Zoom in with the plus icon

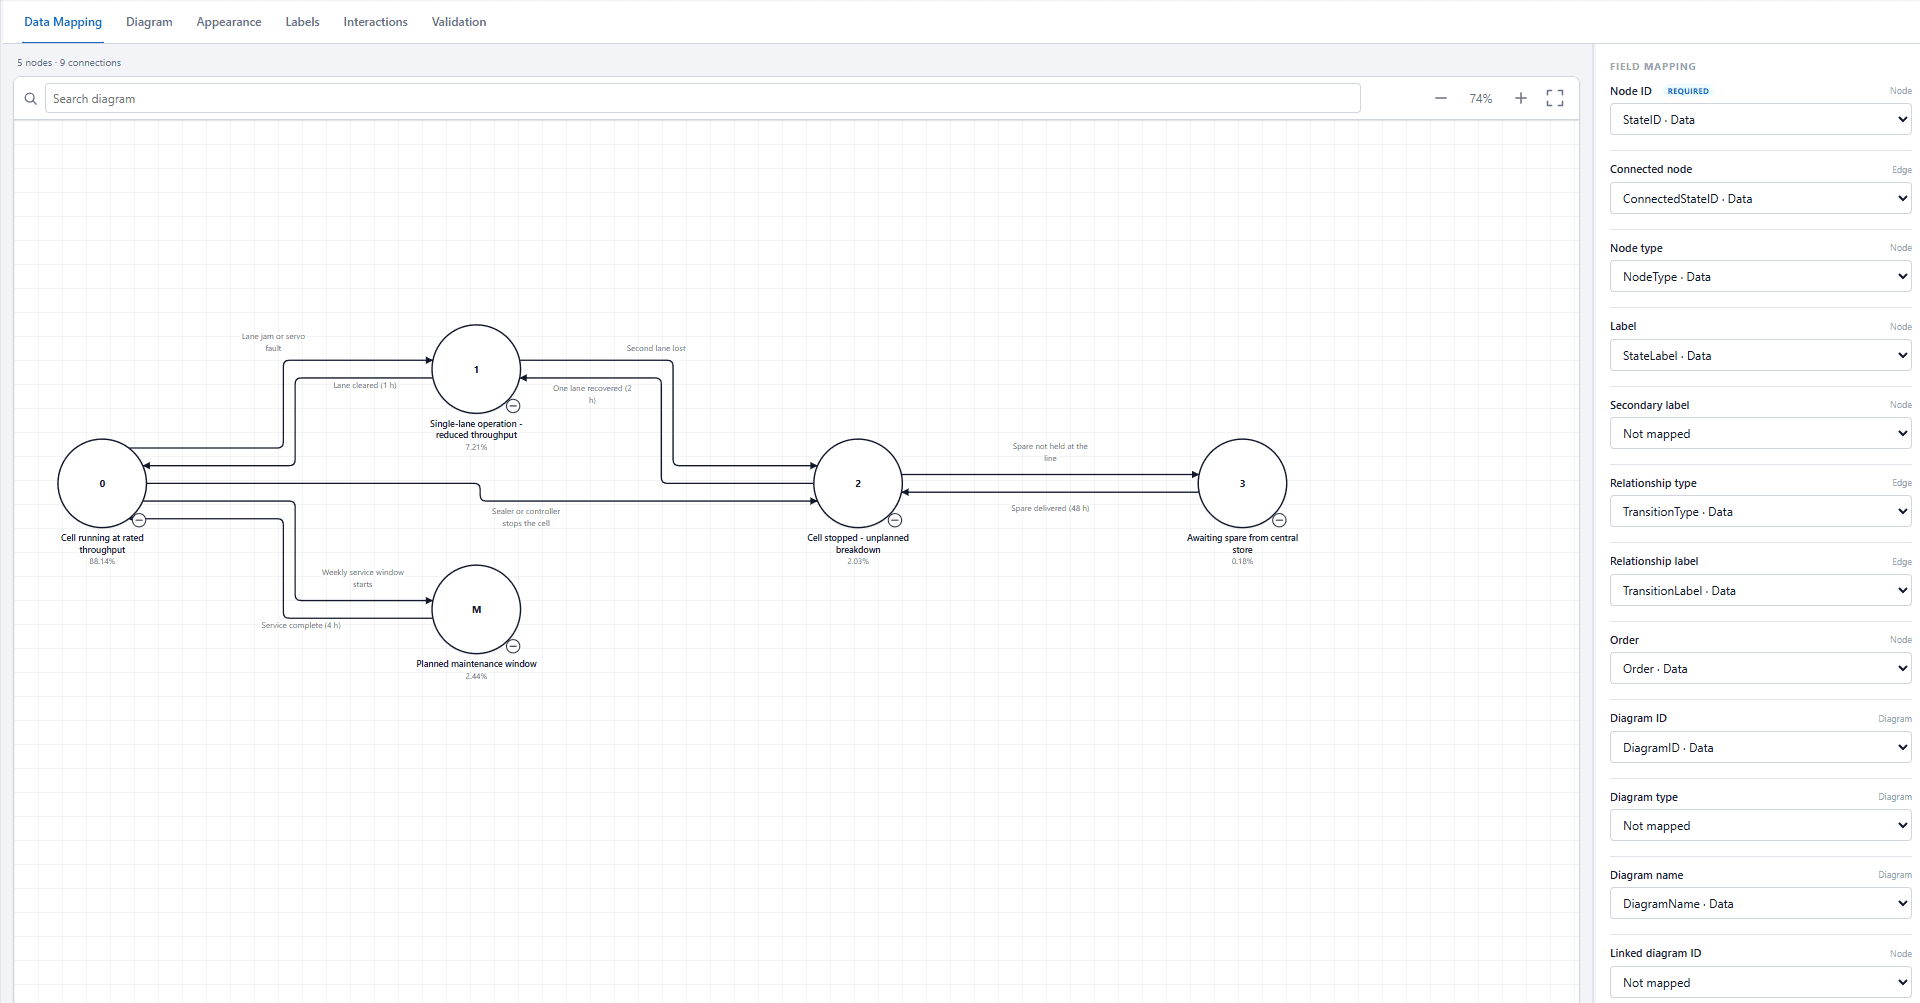click(1521, 98)
